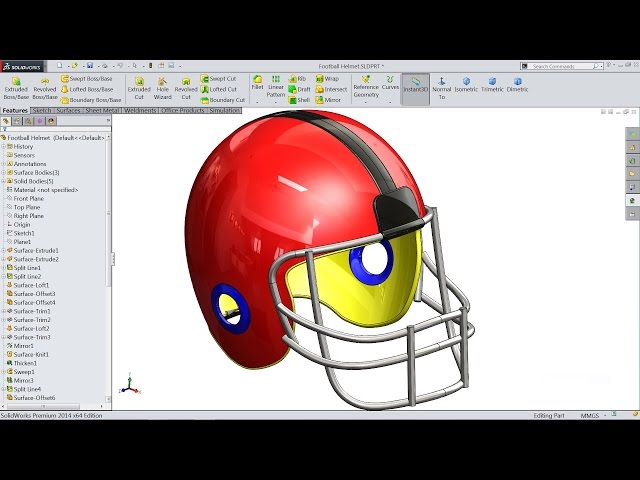This screenshot has height=480, width=640.
Task: Select the Draft feature
Action: pyautogui.click(x=300, y=89)
